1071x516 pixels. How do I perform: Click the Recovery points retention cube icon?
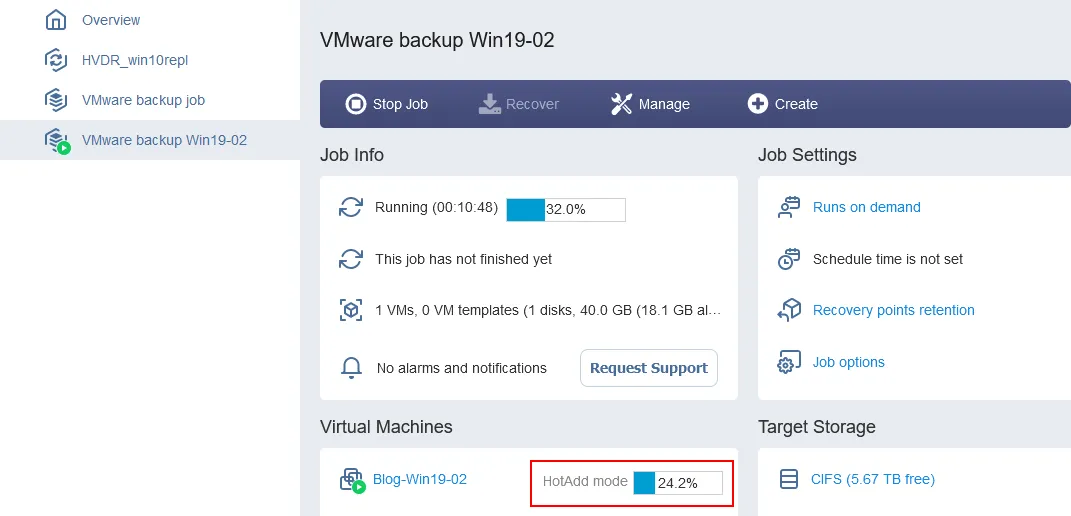[789, 311]
